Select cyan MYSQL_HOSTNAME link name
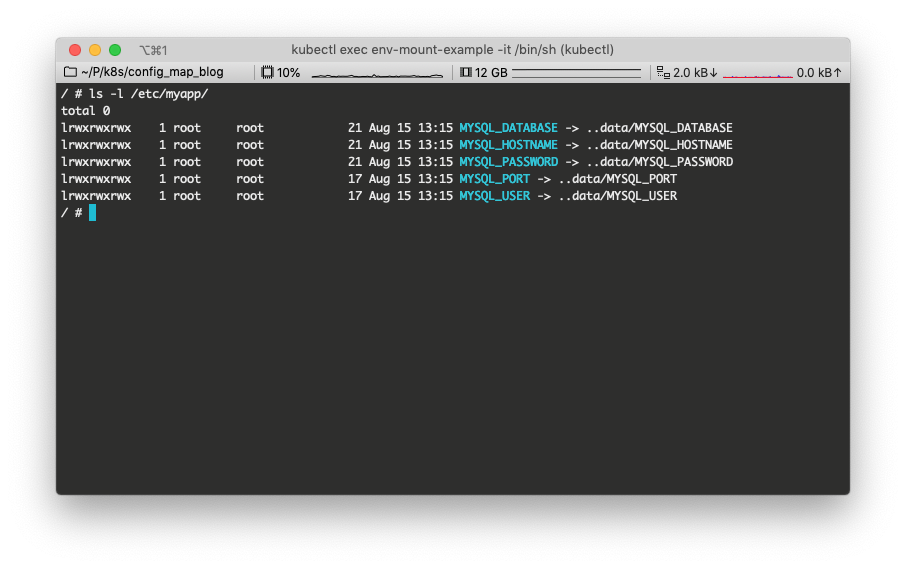Screen dimensions: 906x569 coord(508,144)
